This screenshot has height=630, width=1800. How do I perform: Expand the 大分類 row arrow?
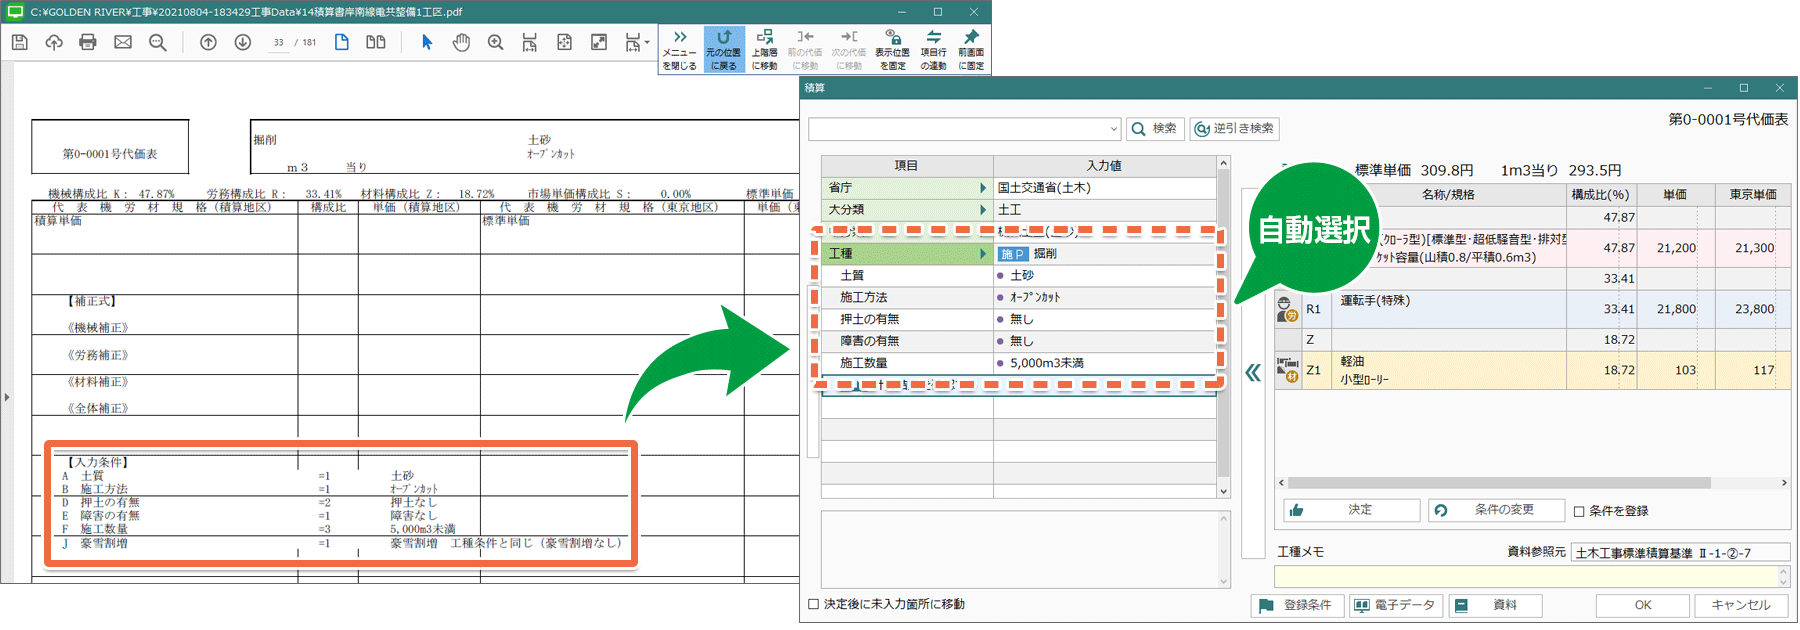coord(983,209)
